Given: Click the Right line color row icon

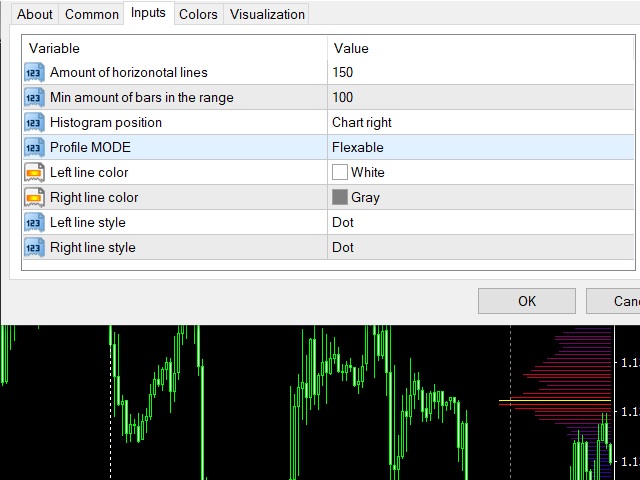Looking at the screenshot, I should 34,198.
